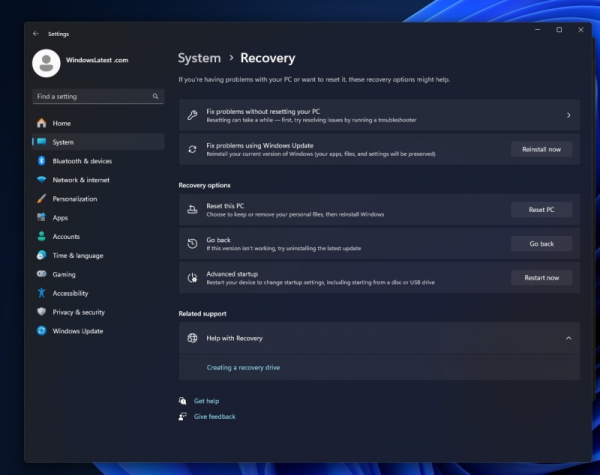Click the Go back history icon
Screen dimensions: 600x475
point(192,243)
